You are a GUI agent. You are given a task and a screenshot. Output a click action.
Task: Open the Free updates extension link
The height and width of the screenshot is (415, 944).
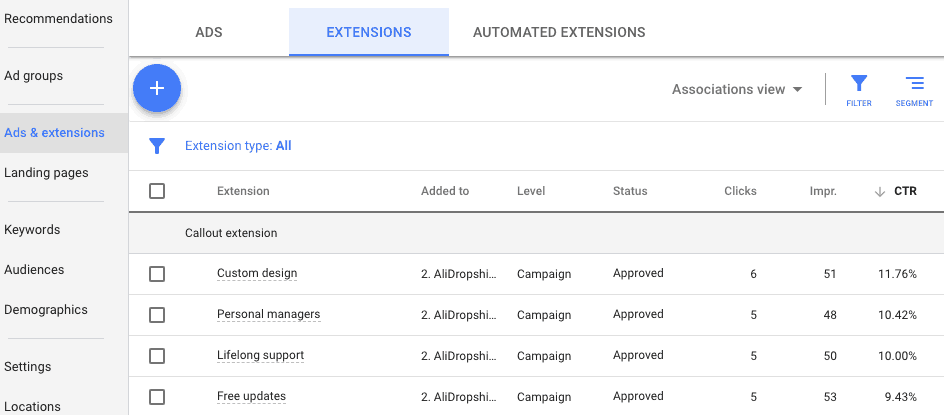point(251,396)
